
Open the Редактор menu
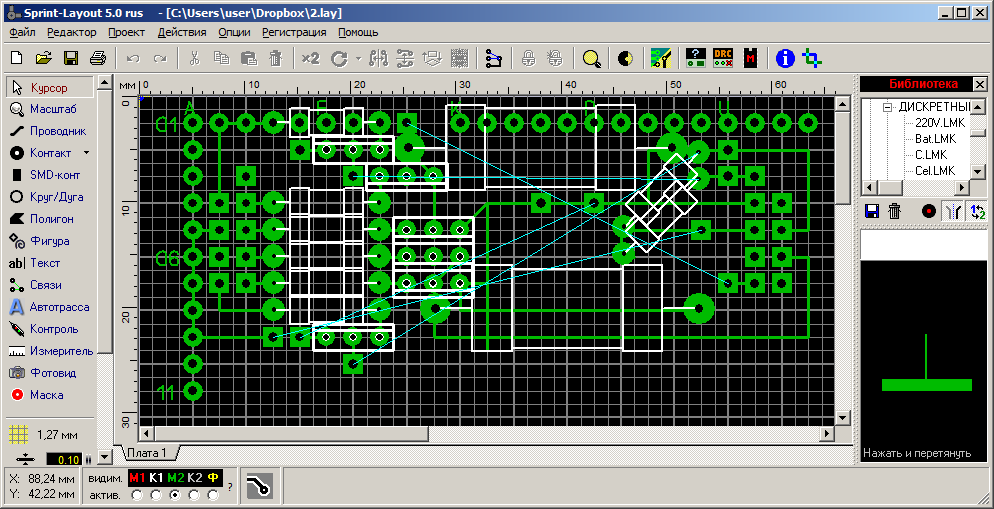[x=72, y=32]
